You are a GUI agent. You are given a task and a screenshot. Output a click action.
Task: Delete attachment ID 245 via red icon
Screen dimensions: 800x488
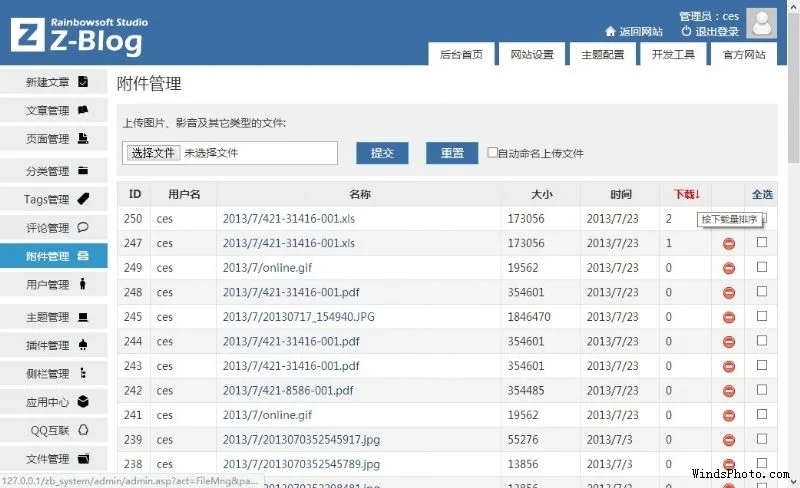(x=729, y=317)
